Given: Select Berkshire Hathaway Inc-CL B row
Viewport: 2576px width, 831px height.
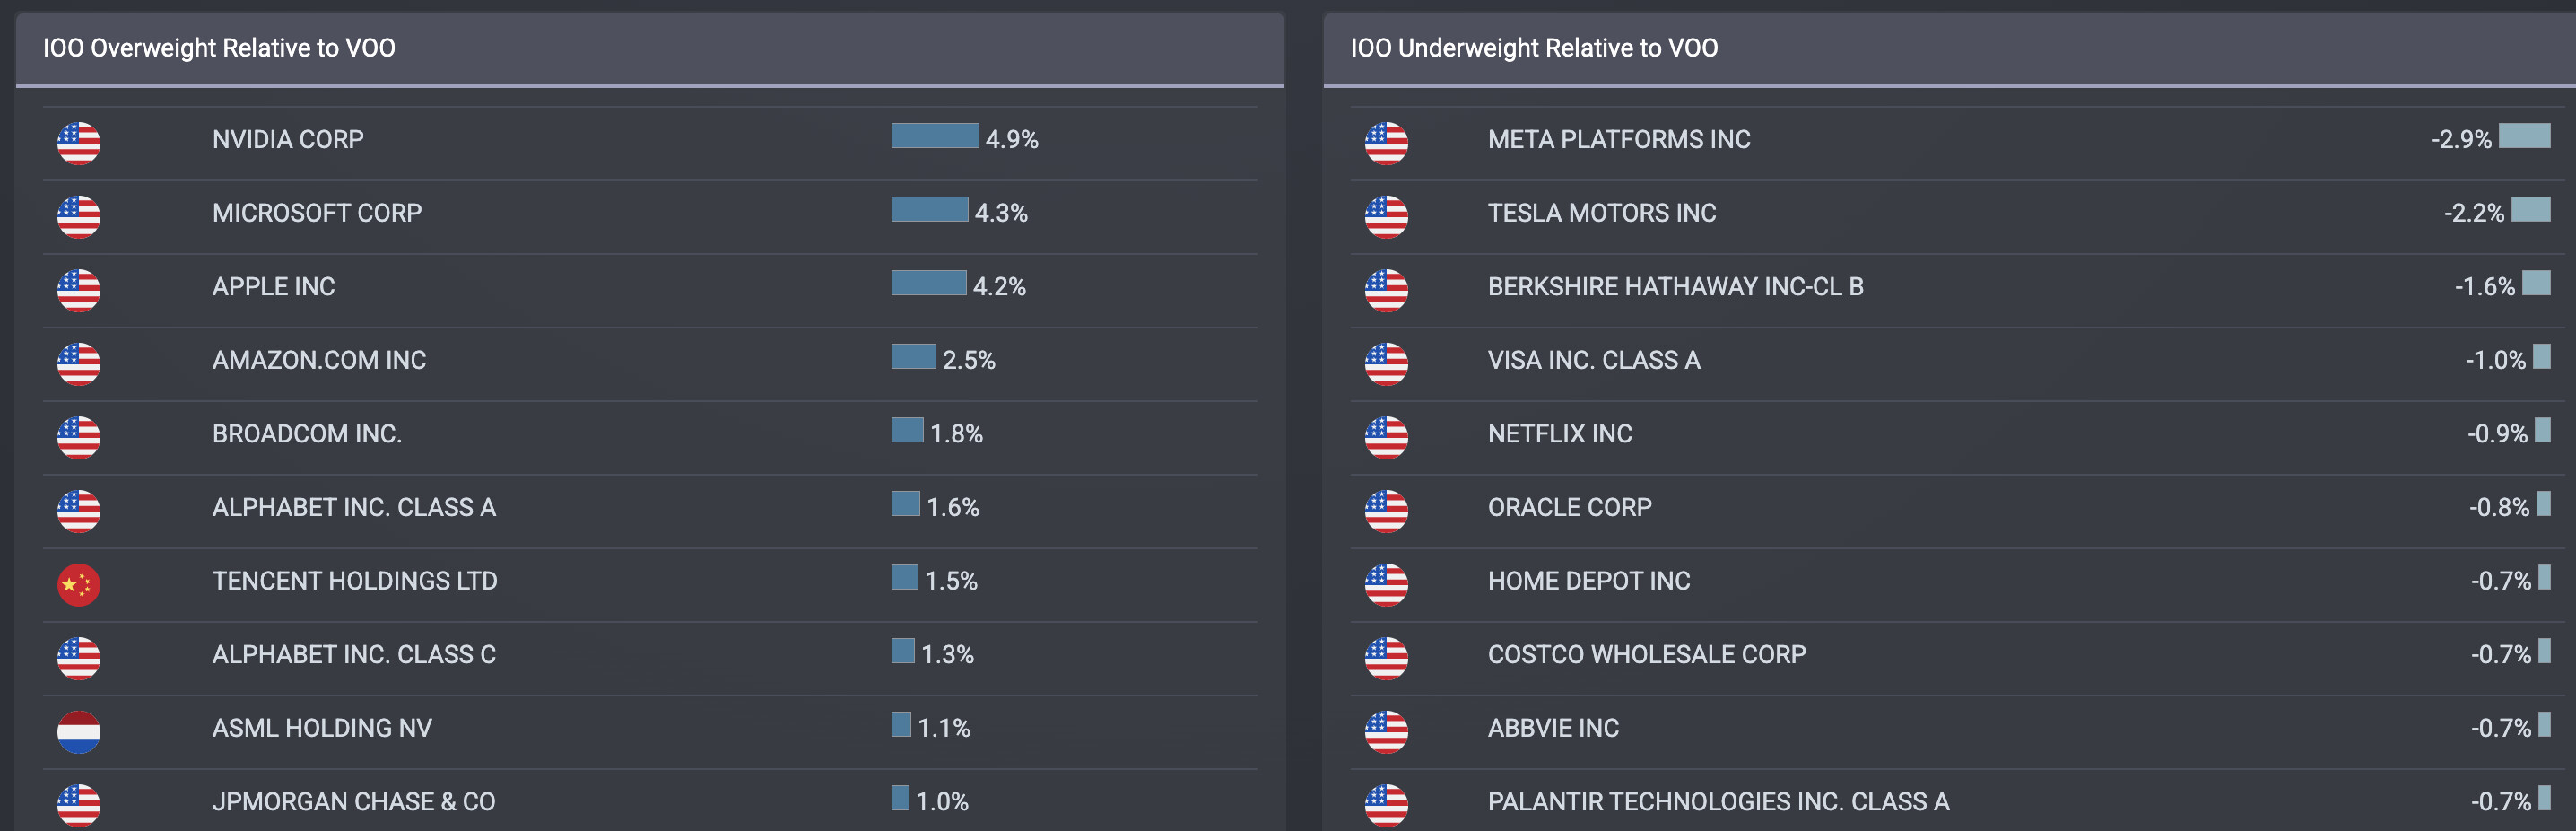Looking at the screenshot, I should (1675, 287).
